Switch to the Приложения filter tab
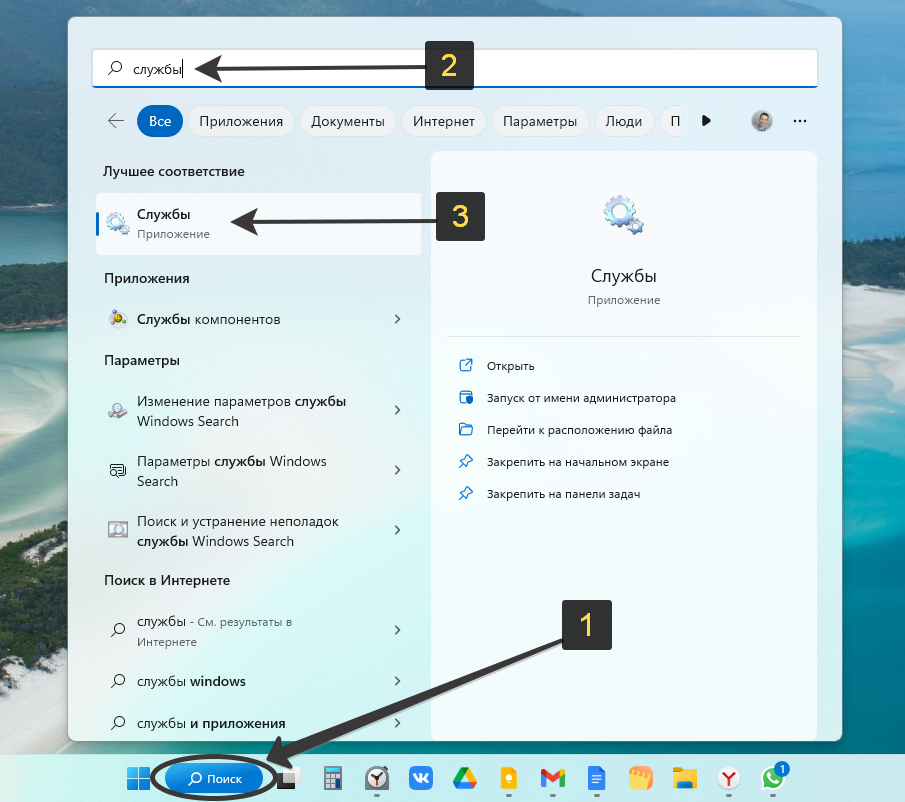 pos(241,121)
